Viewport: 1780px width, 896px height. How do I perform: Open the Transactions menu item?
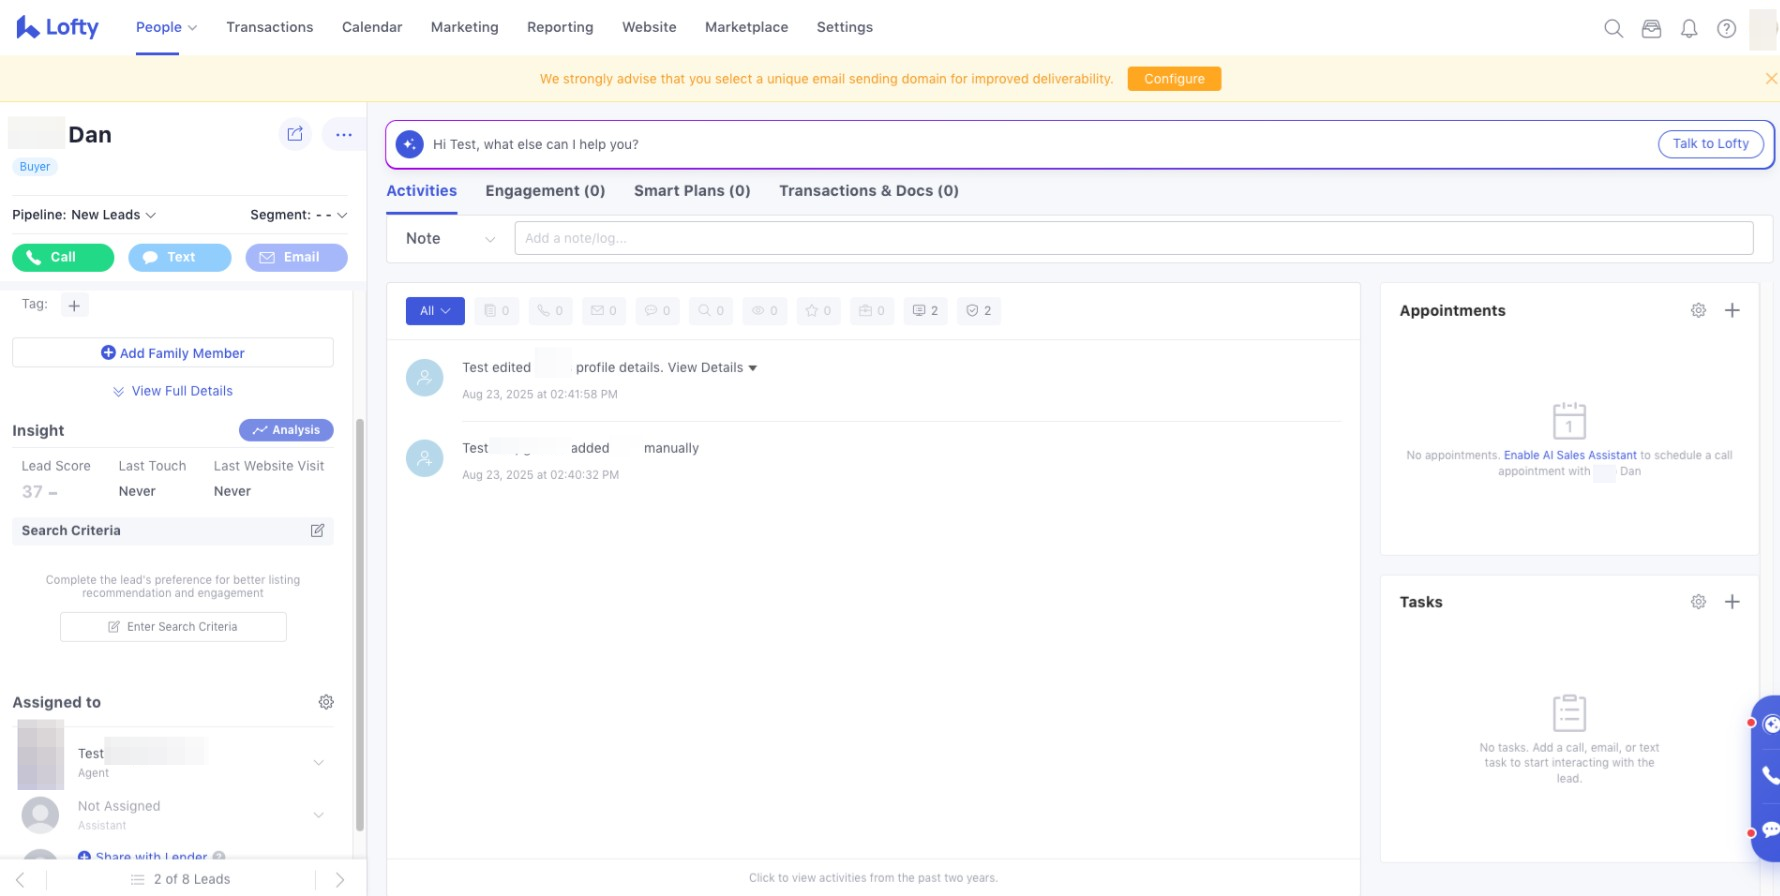click(x=269, y=27)
